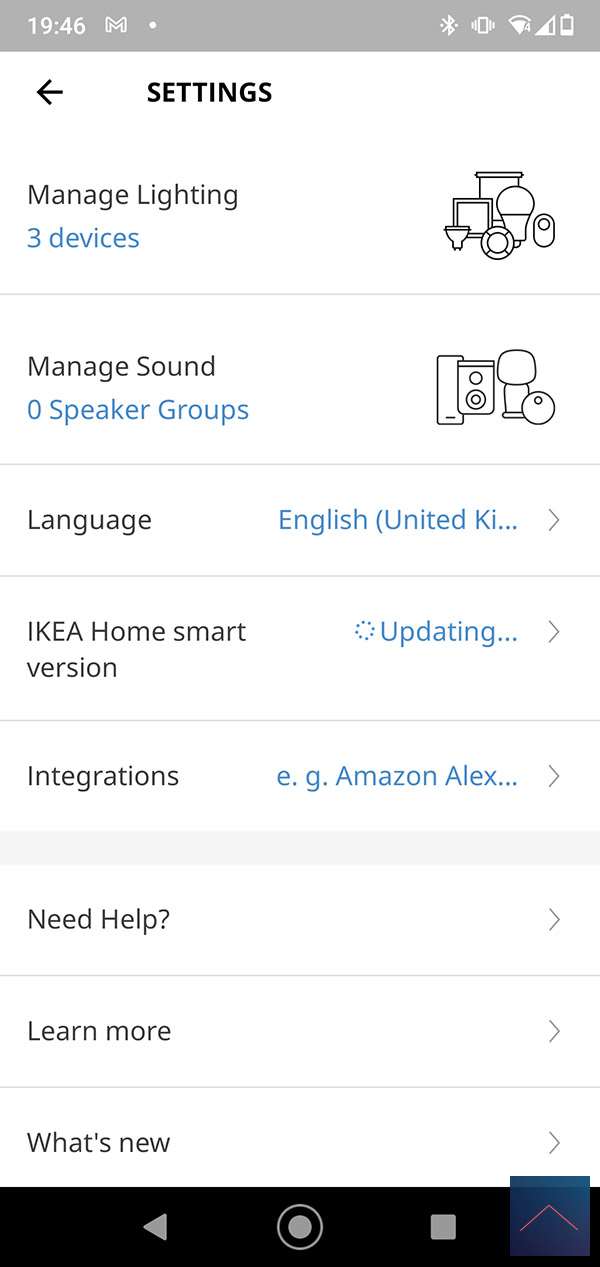Expand the Integrations chevron arrow
This screenshot has width=600, height=1267.
(554, 776)
